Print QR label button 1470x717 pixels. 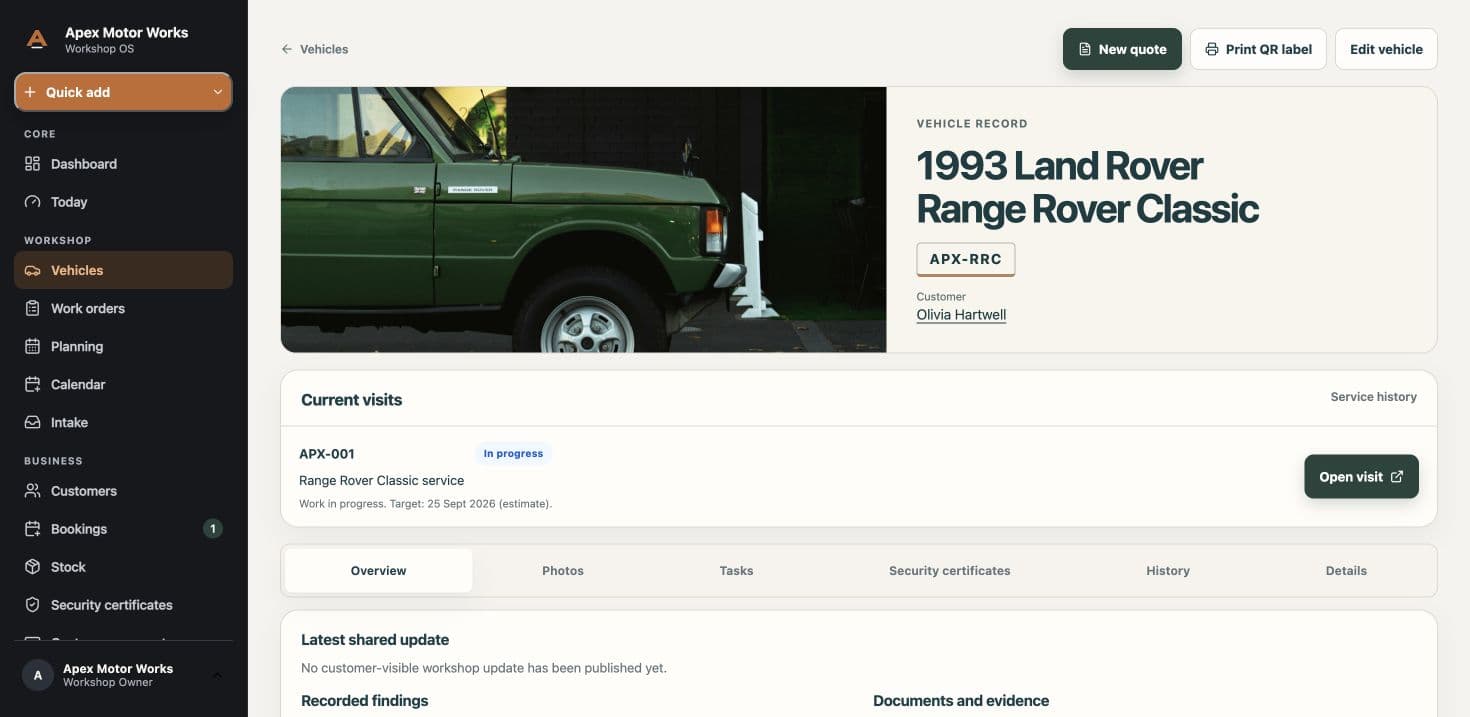[x=1258, y=49]
